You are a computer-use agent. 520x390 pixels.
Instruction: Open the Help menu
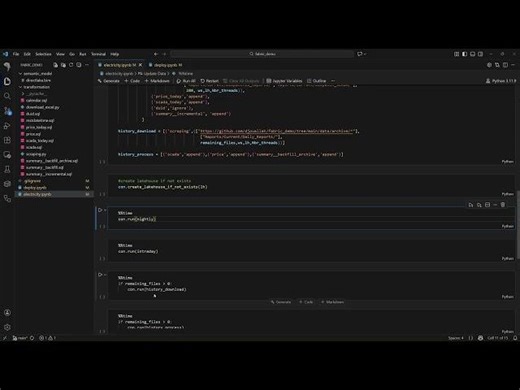click(x=115, y=54)
